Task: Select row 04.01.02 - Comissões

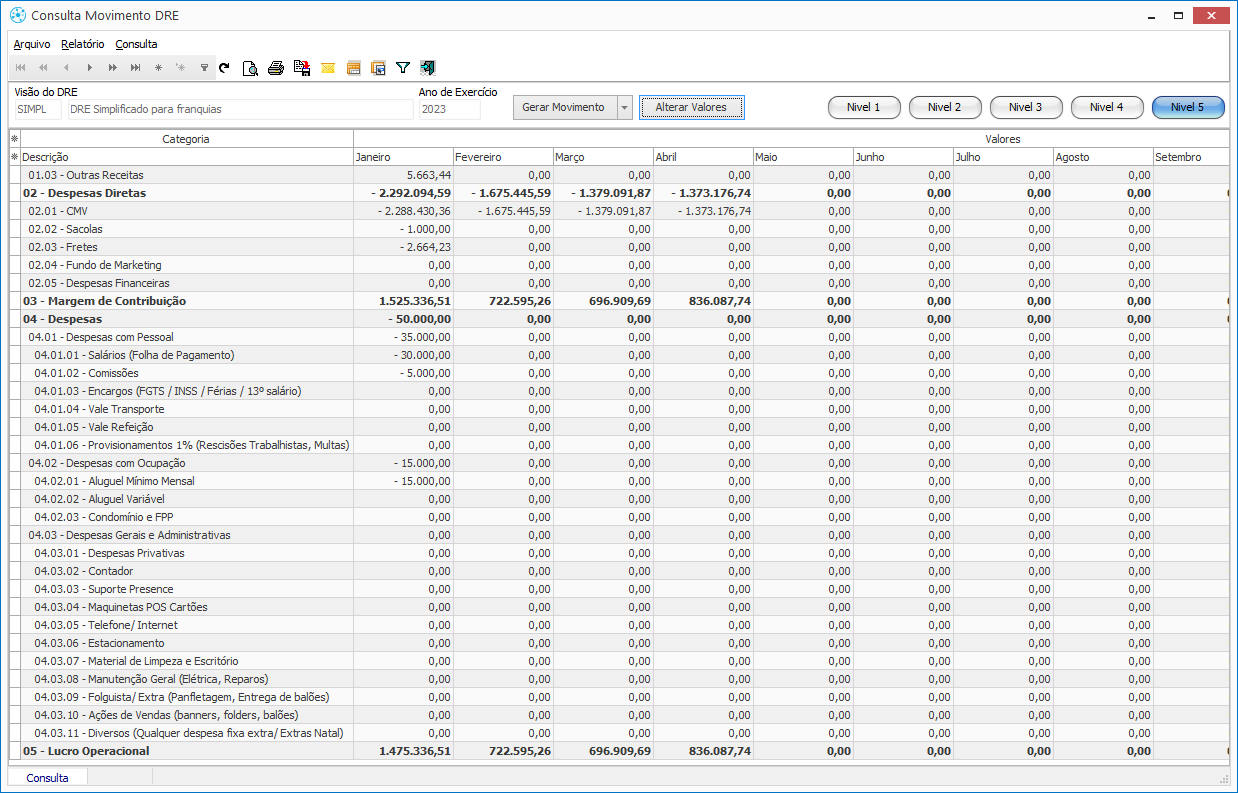Action: (x=619, y=373)
